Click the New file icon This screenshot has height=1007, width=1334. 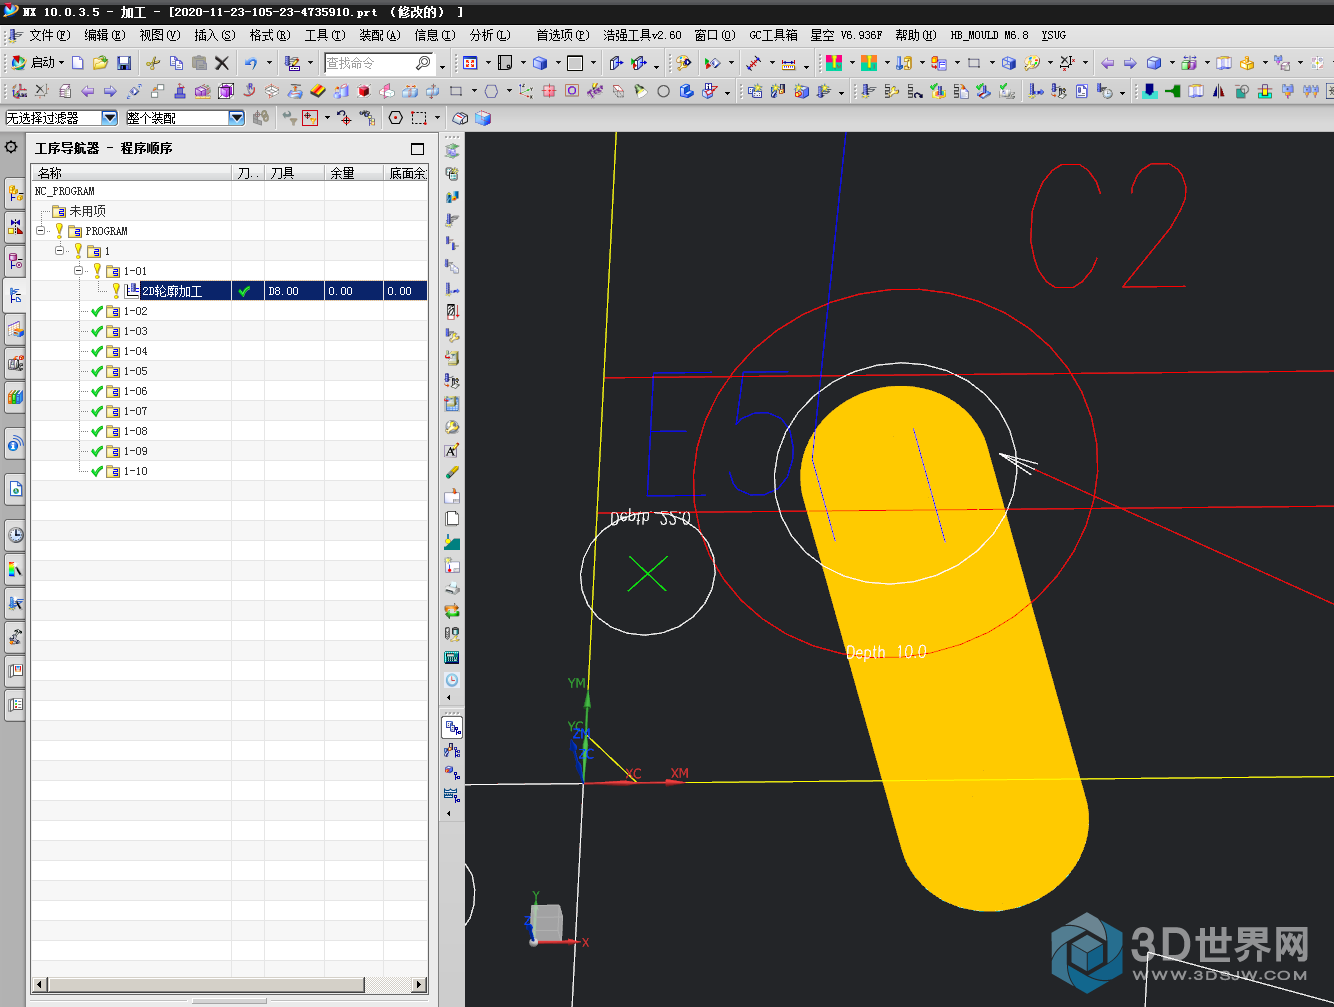click(x=78, y=63)
